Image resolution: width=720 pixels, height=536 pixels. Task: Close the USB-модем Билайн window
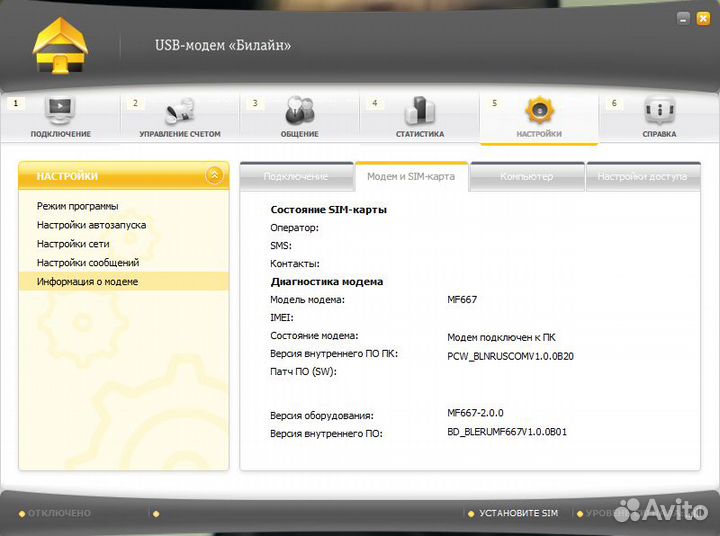(x=703, y=19)
